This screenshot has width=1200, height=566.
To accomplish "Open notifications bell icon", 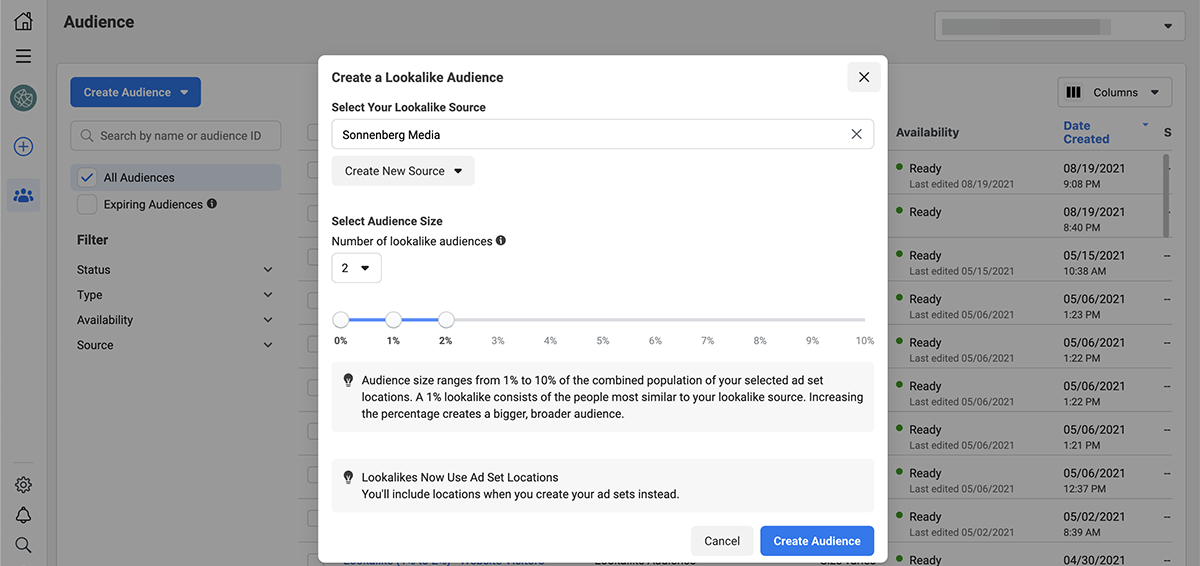I will [23, 515].
